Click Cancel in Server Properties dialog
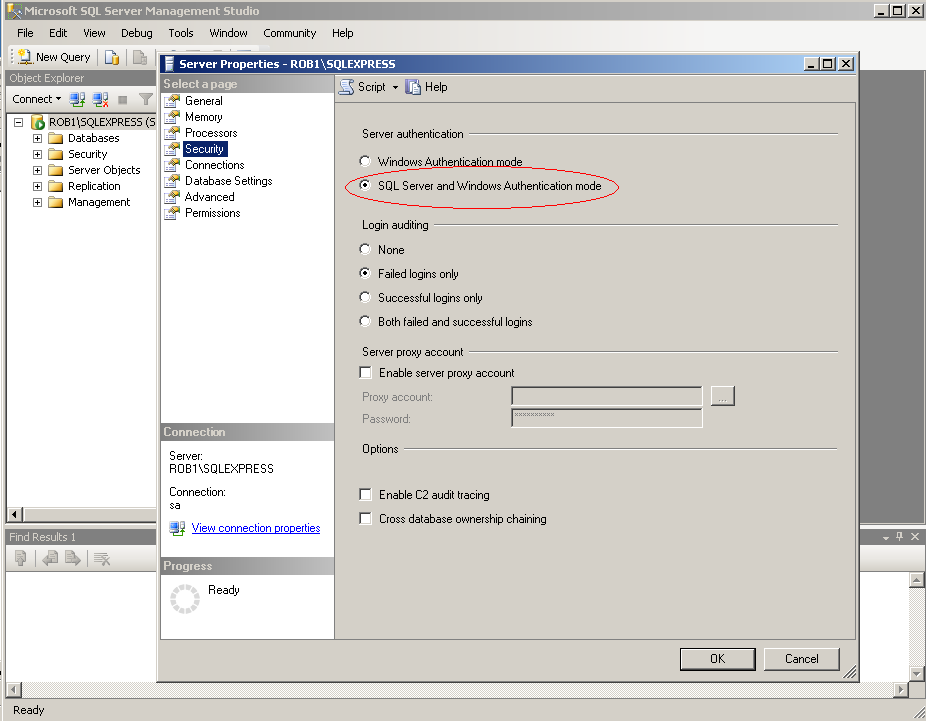Image resolution: width=926 pixels, height=721 pixels. [x=801, y=659]
